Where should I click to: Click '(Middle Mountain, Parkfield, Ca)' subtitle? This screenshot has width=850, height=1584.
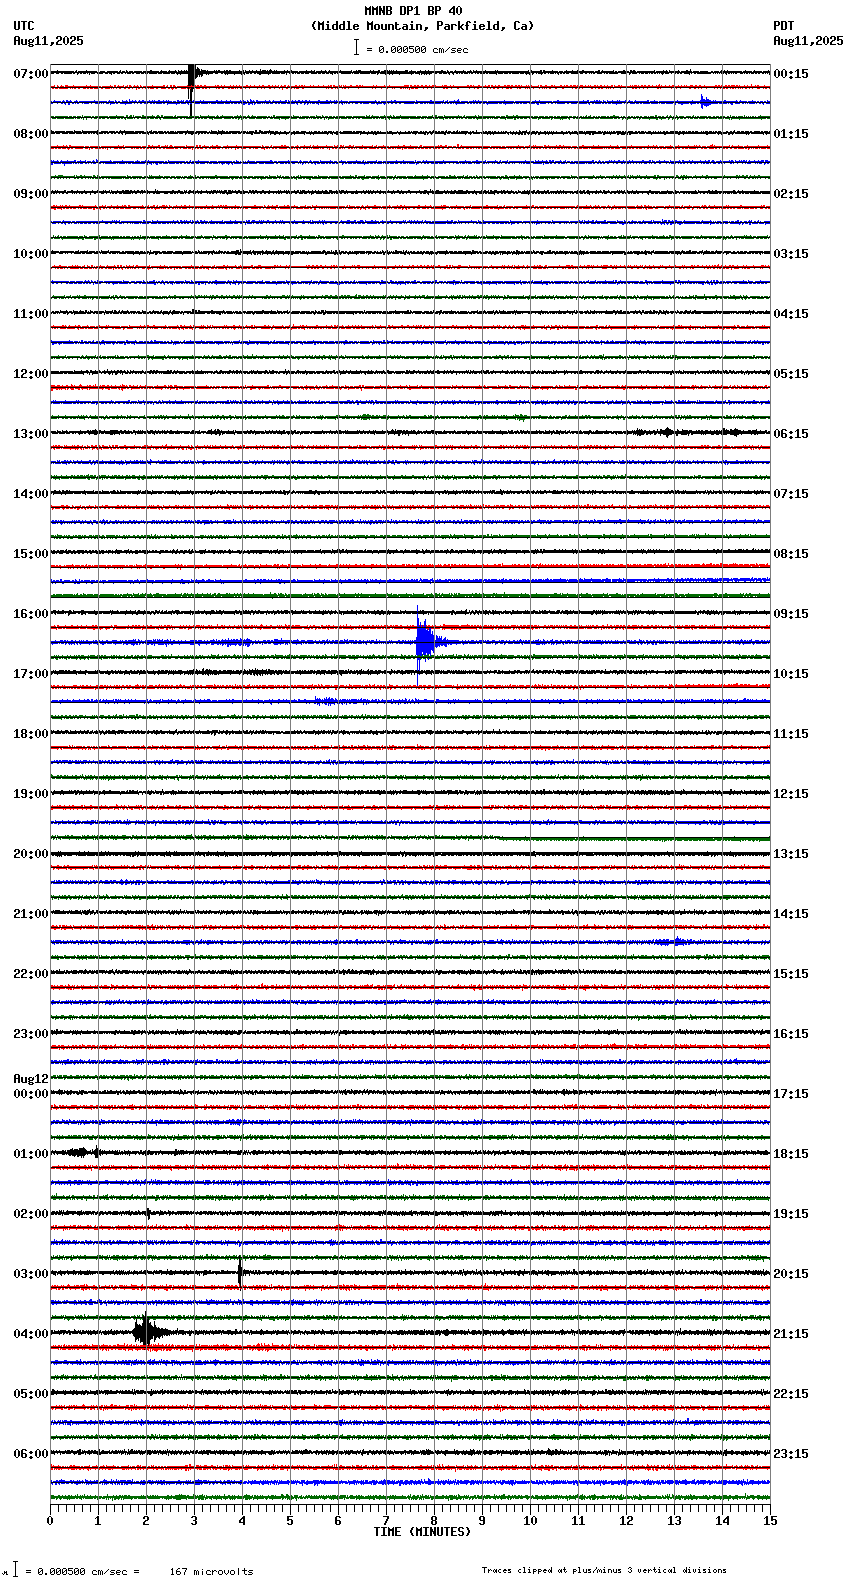[x=422, y=26]
